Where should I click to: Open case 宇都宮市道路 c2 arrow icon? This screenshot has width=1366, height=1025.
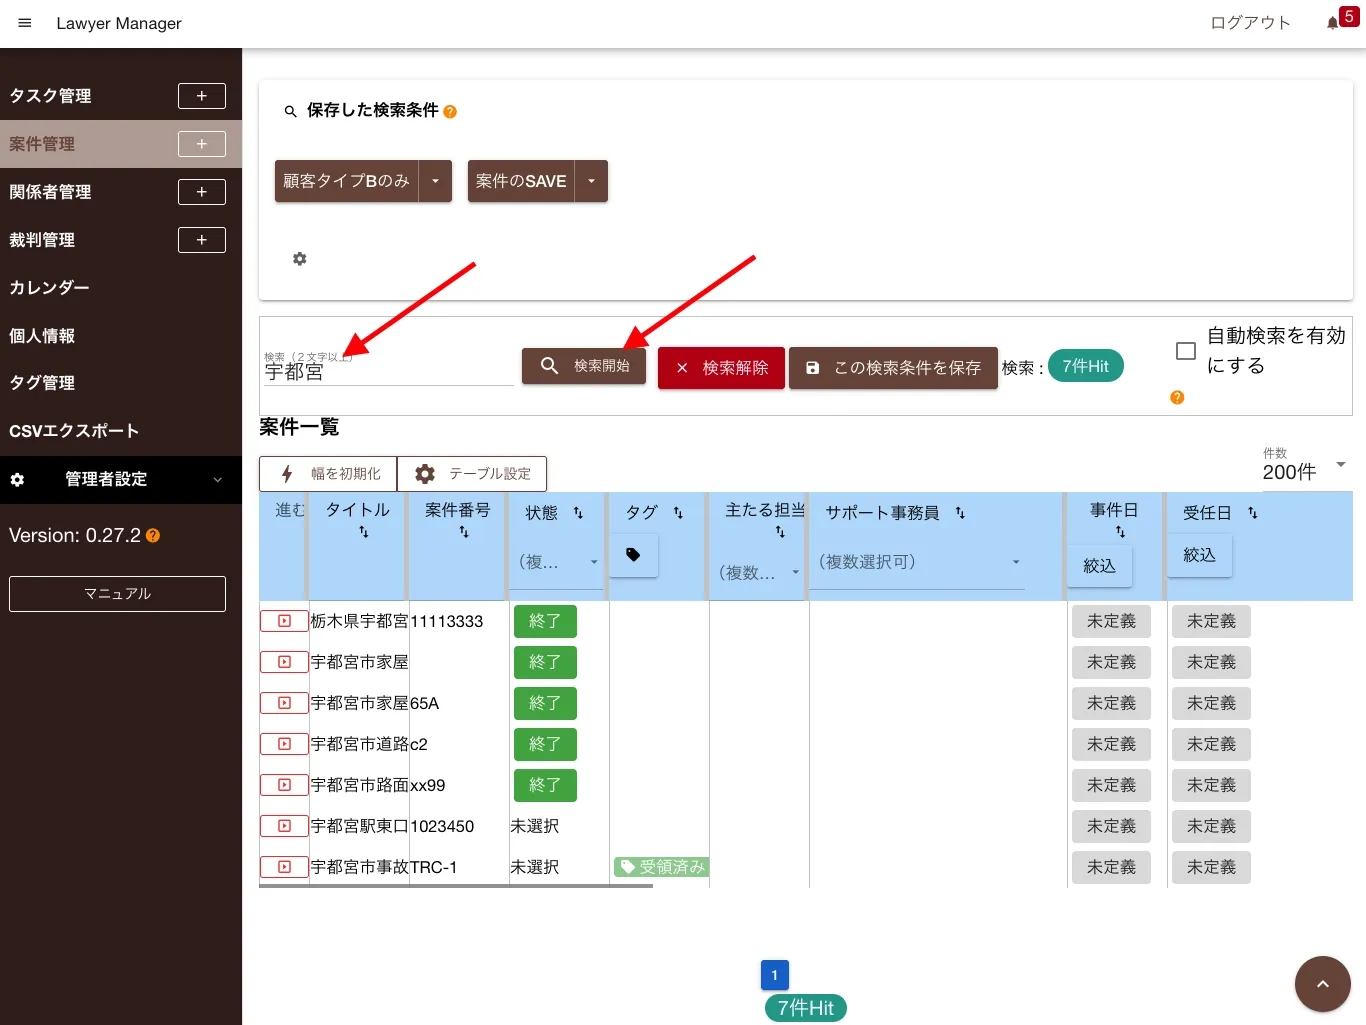[284, 744]
